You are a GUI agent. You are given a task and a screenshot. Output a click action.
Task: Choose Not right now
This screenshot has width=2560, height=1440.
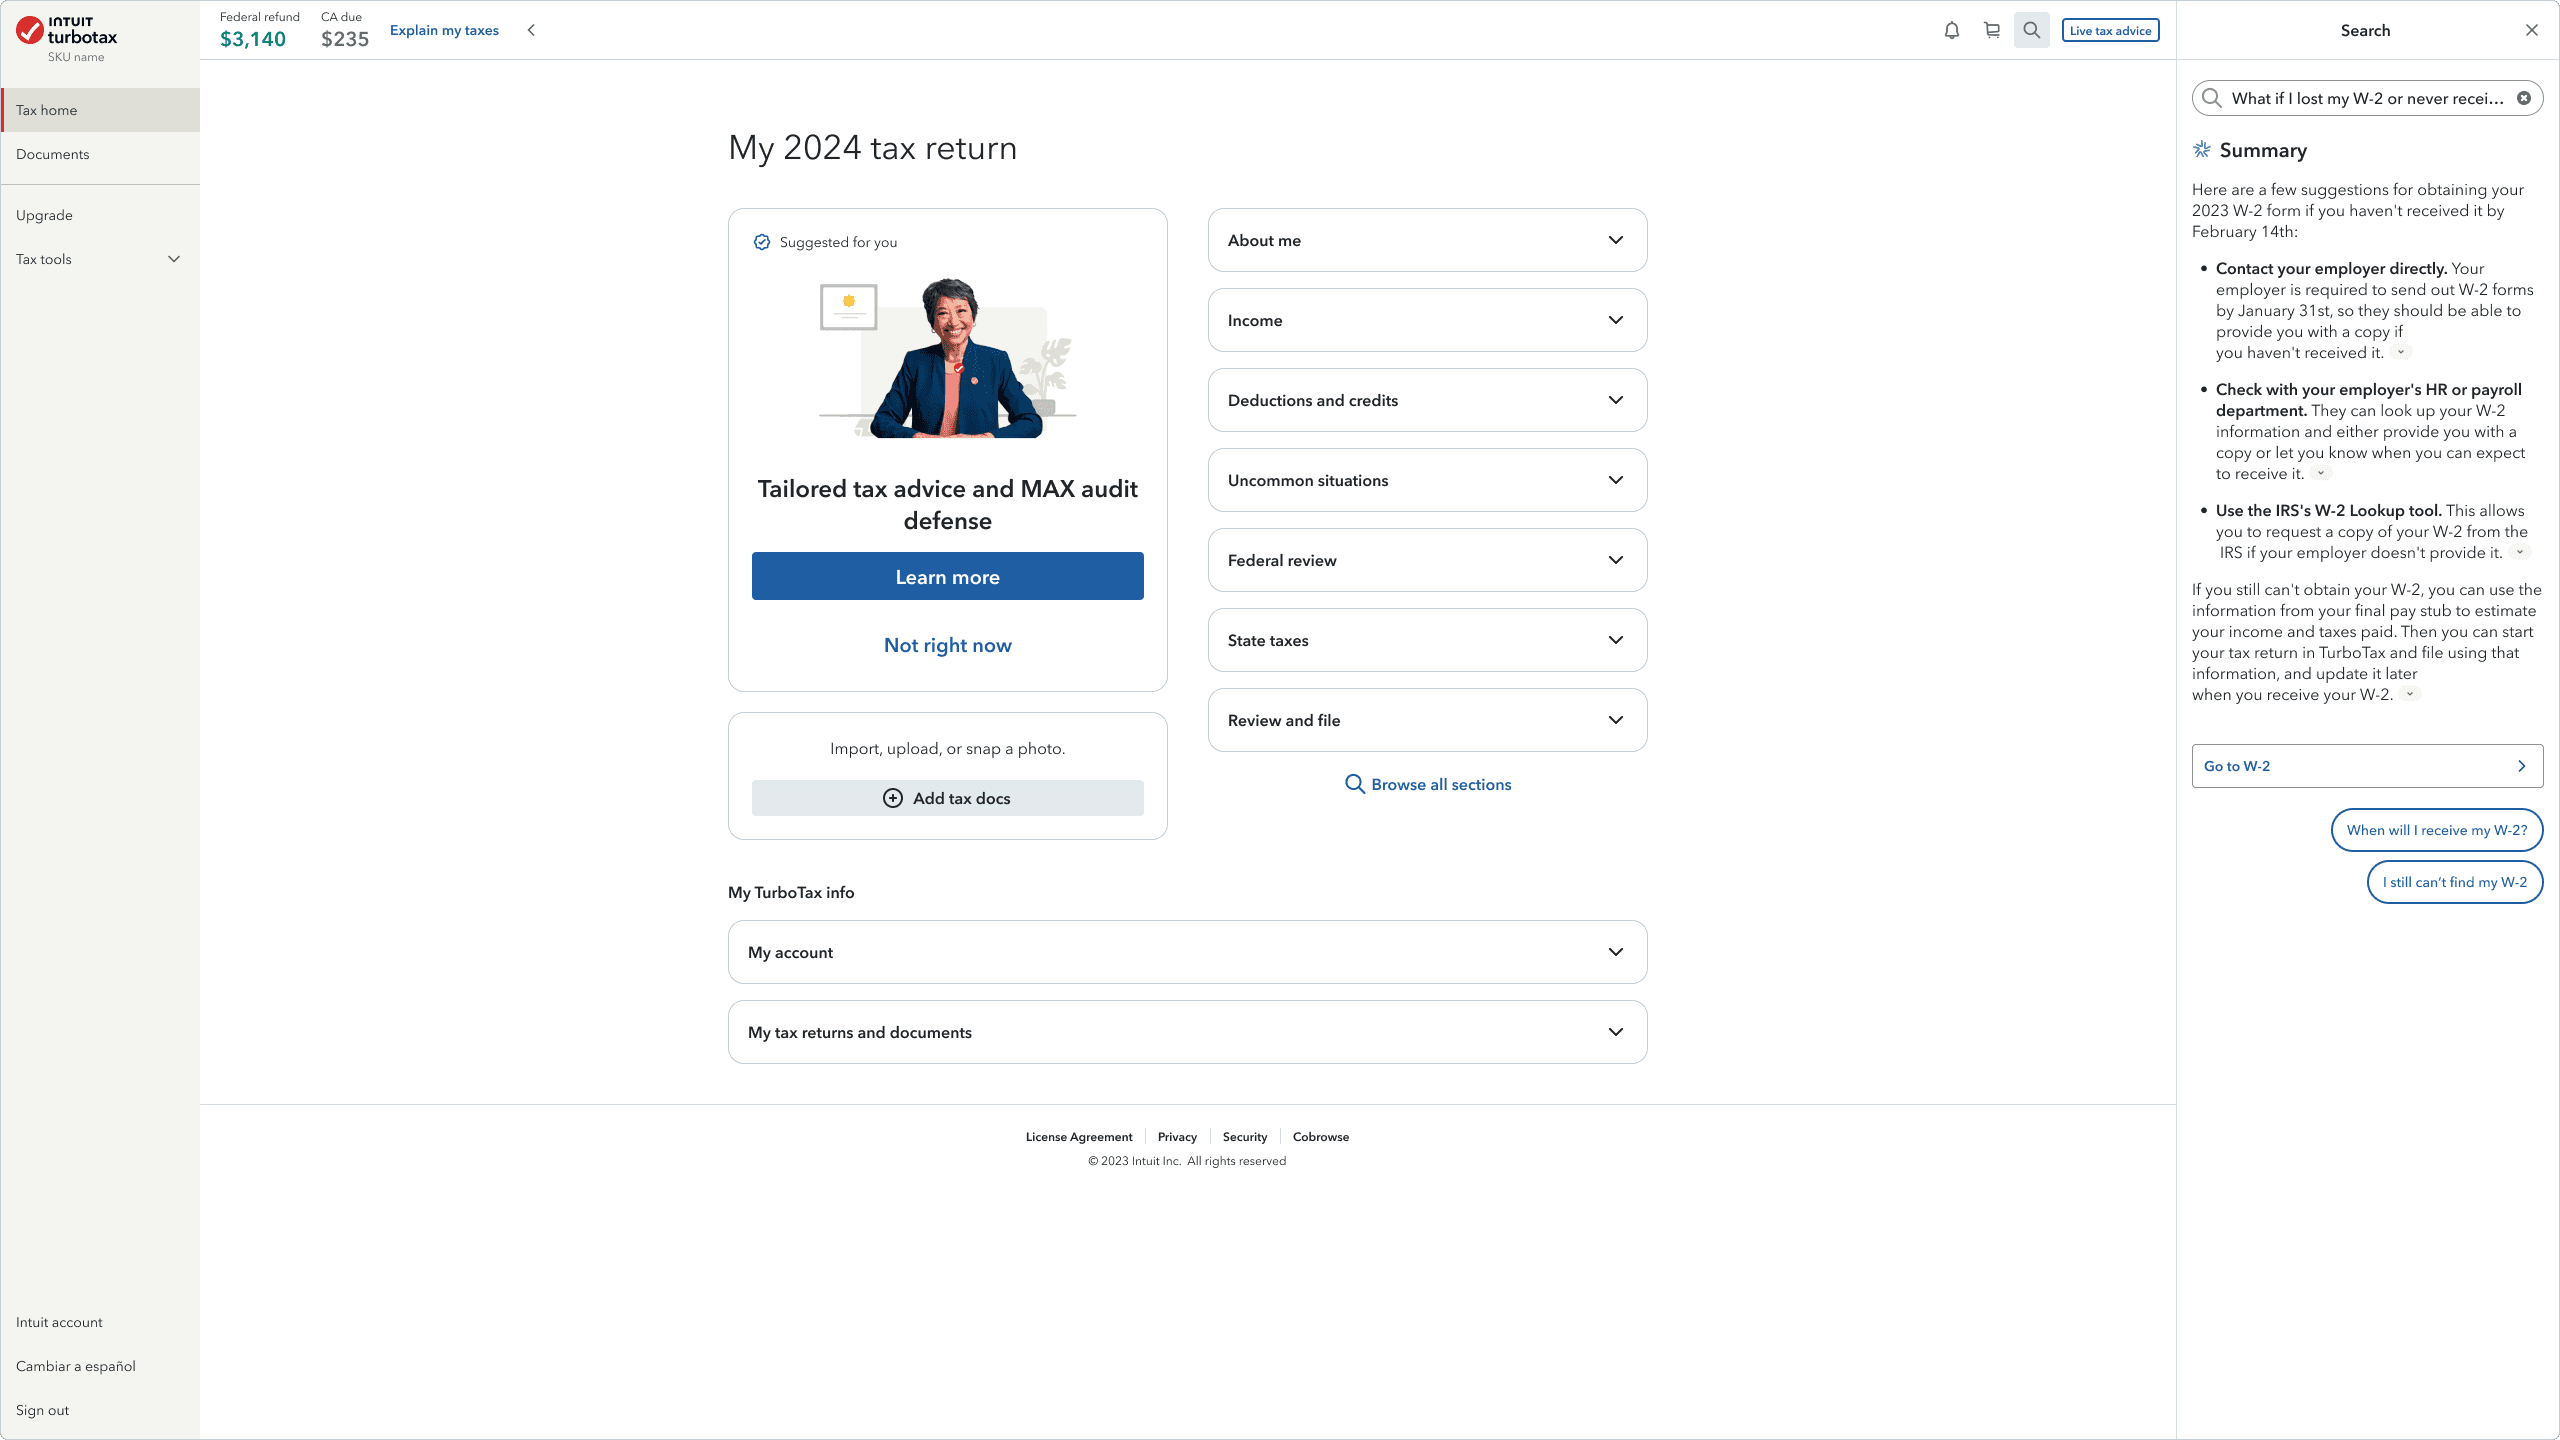click(x=947, y=645)
